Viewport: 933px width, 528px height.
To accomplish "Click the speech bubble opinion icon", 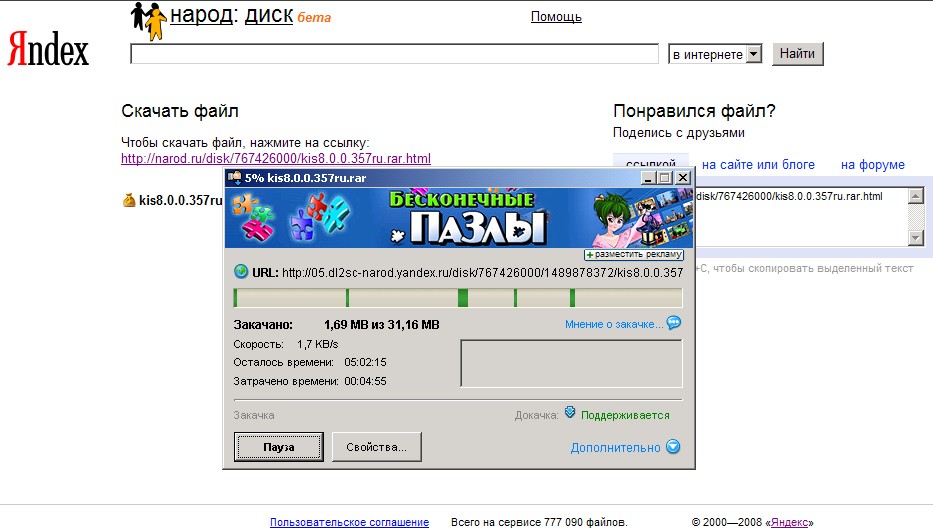I will click(674, 323).
